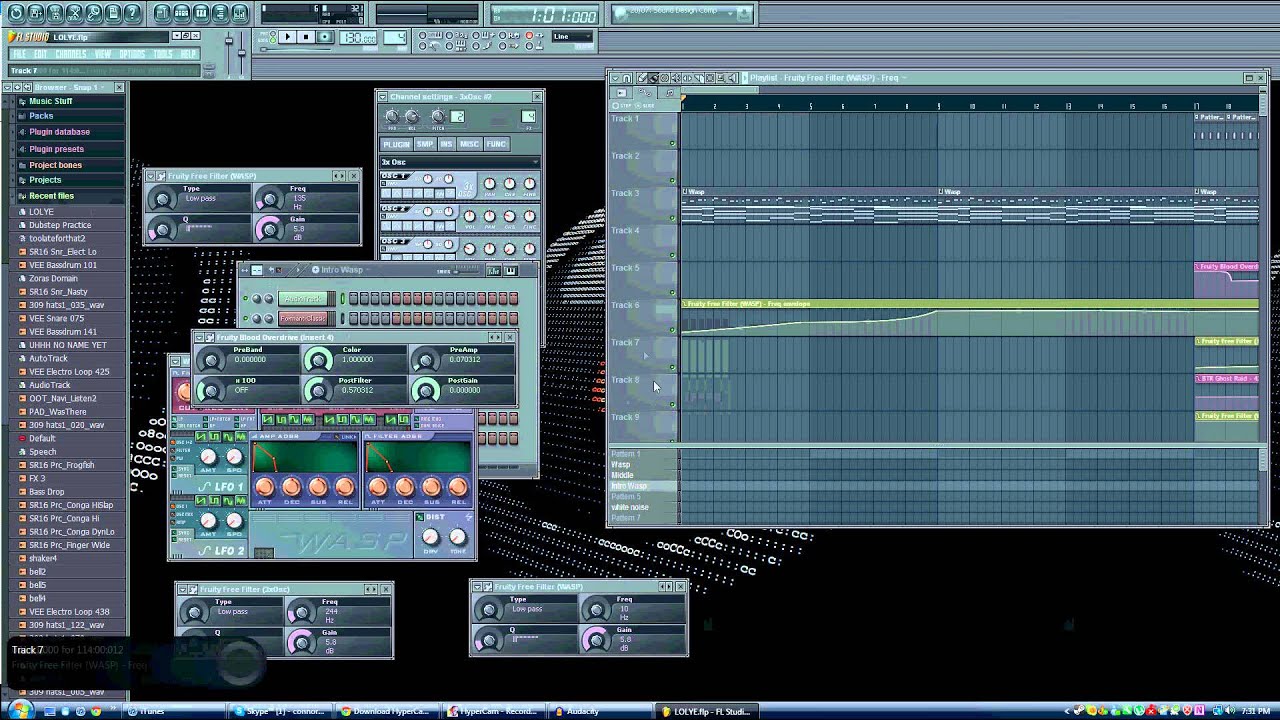This screenshot has width=1280, height=720.
Task: Open the HELP menu
Action: (x=188, y=54)
